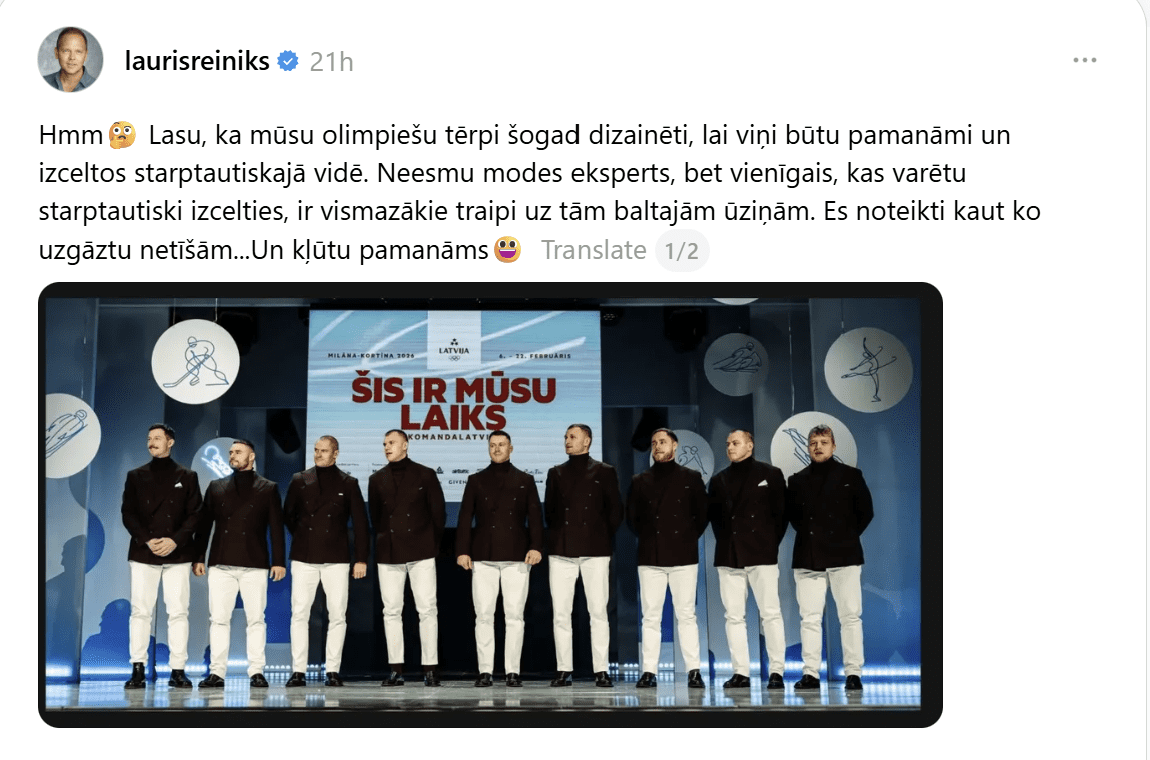Click the surprised face emoji after Hmm
The height and width of the screenshot is (760, 1150).
(x=122, y=135)
